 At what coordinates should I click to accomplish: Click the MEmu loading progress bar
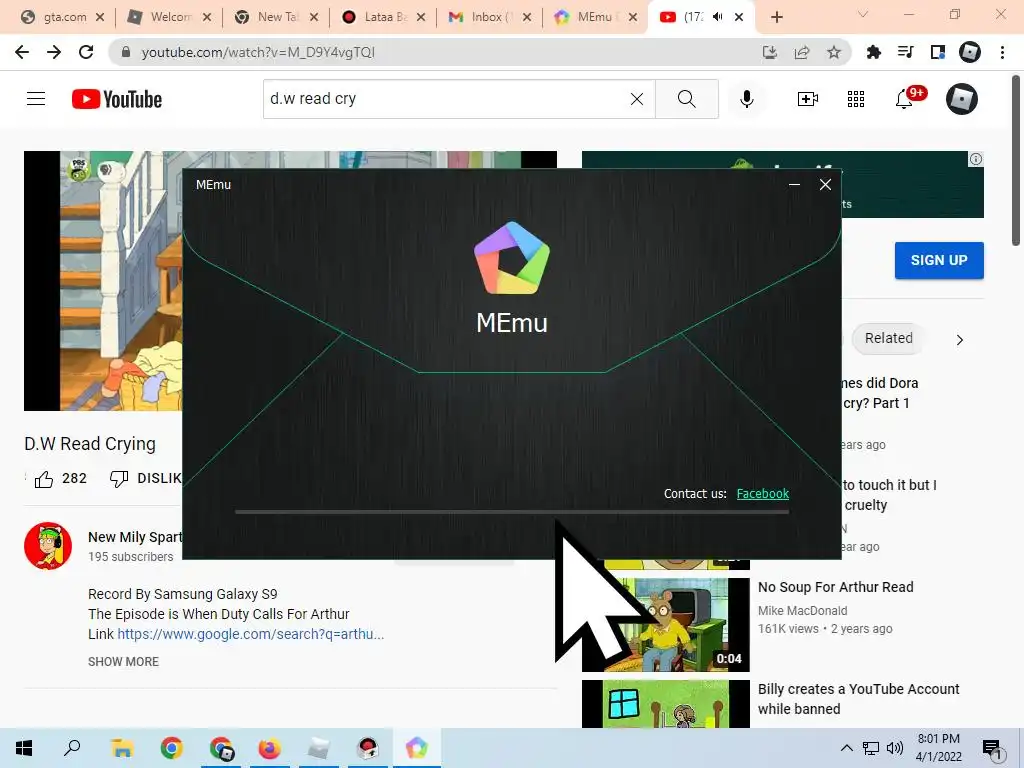point(512,512)
